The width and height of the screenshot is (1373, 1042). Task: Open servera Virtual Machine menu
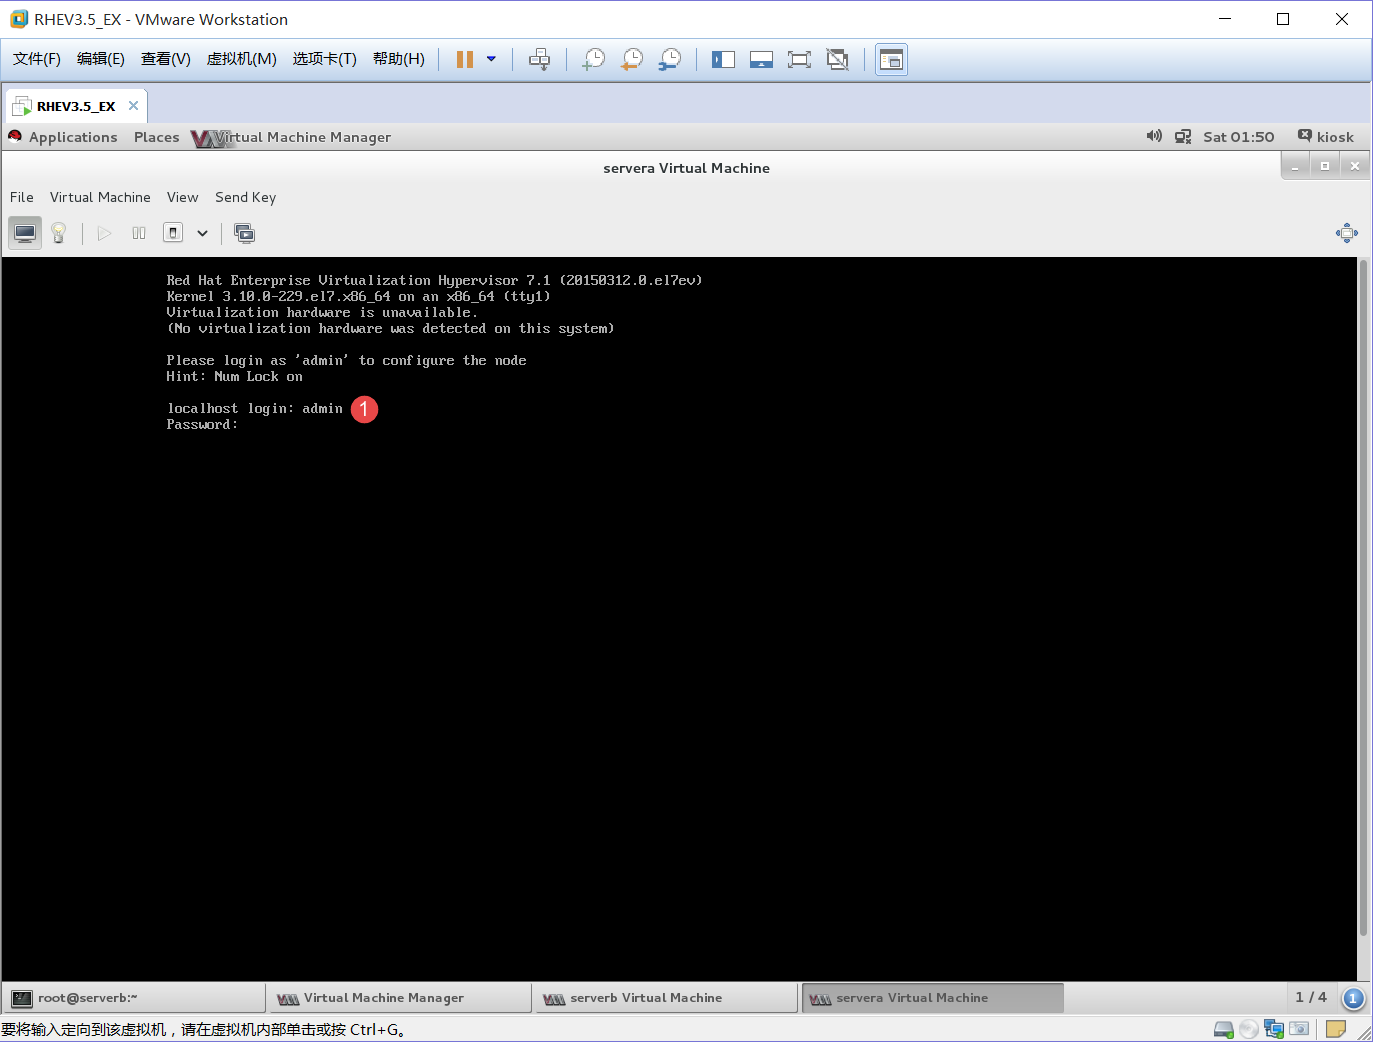coord(100,197)
